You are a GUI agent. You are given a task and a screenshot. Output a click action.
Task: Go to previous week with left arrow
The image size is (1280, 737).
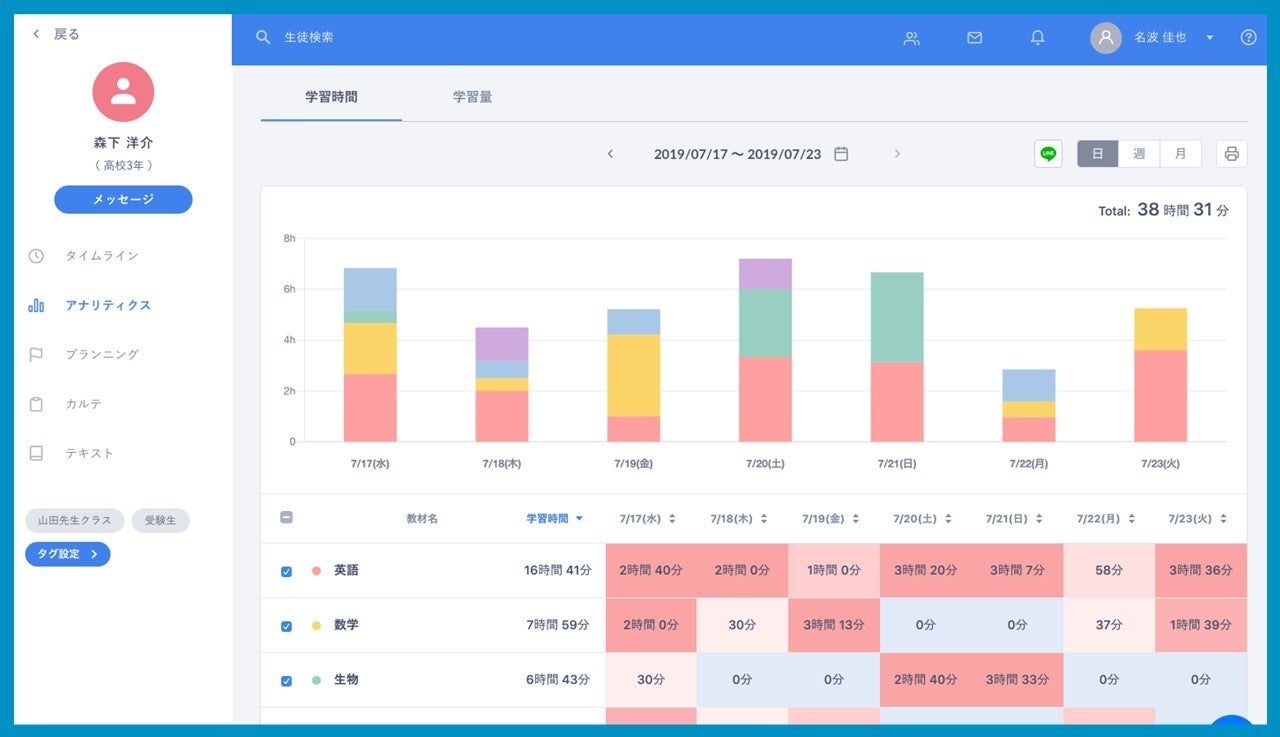610,154
